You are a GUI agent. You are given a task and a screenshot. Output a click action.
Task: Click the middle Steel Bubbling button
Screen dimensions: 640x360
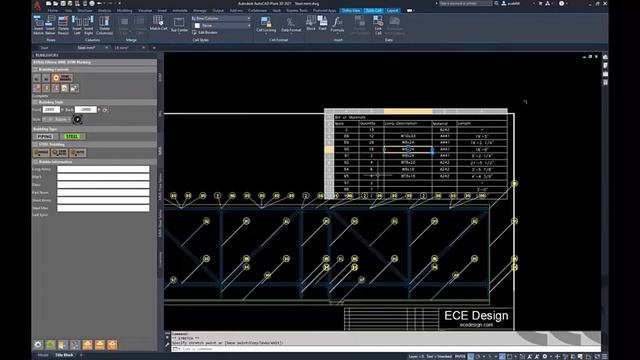tap(60, 153)
